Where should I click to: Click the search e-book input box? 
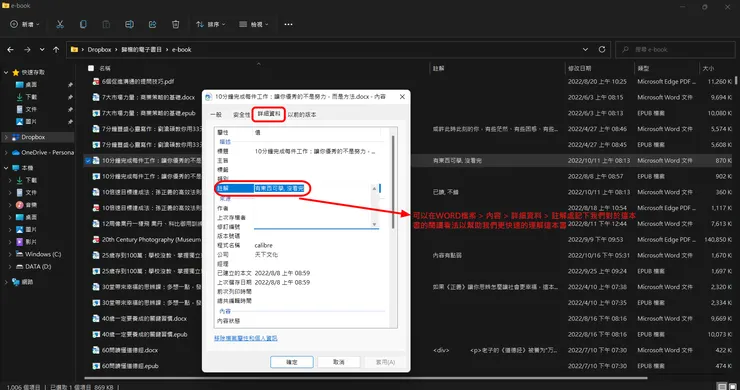tap(676, 49)
